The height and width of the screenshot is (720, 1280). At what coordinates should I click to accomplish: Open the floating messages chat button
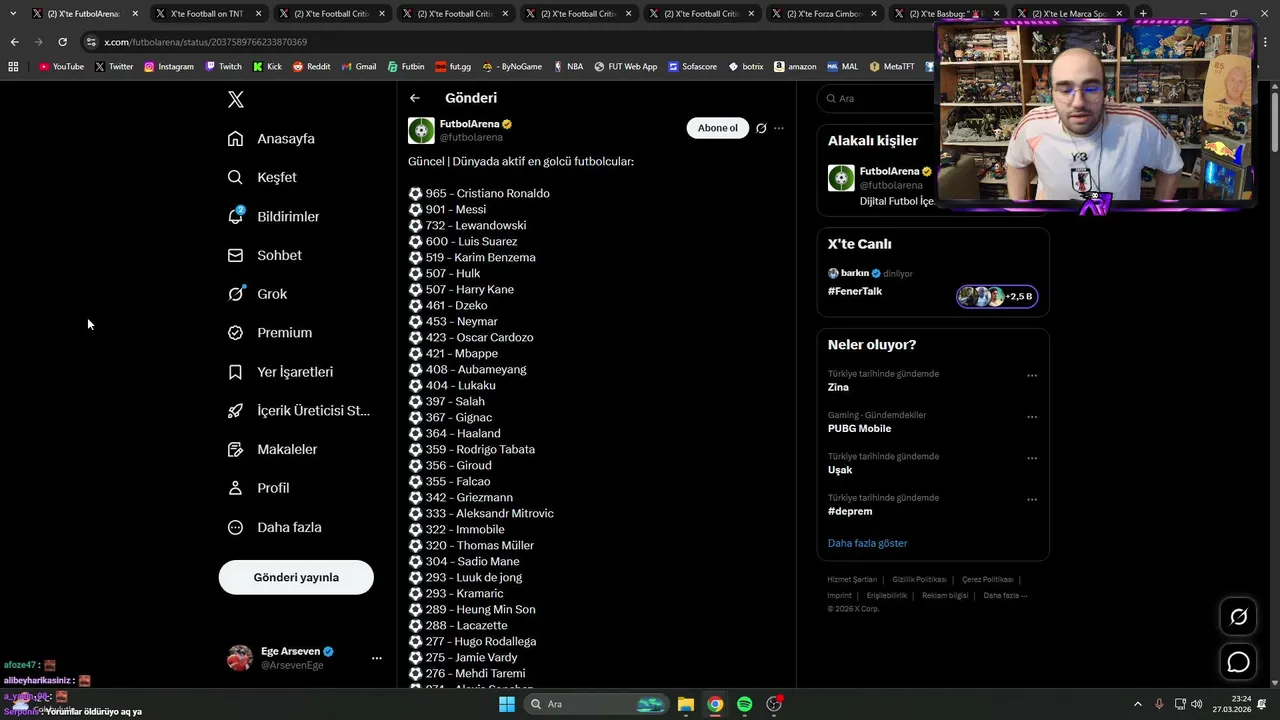(1238, 662)
